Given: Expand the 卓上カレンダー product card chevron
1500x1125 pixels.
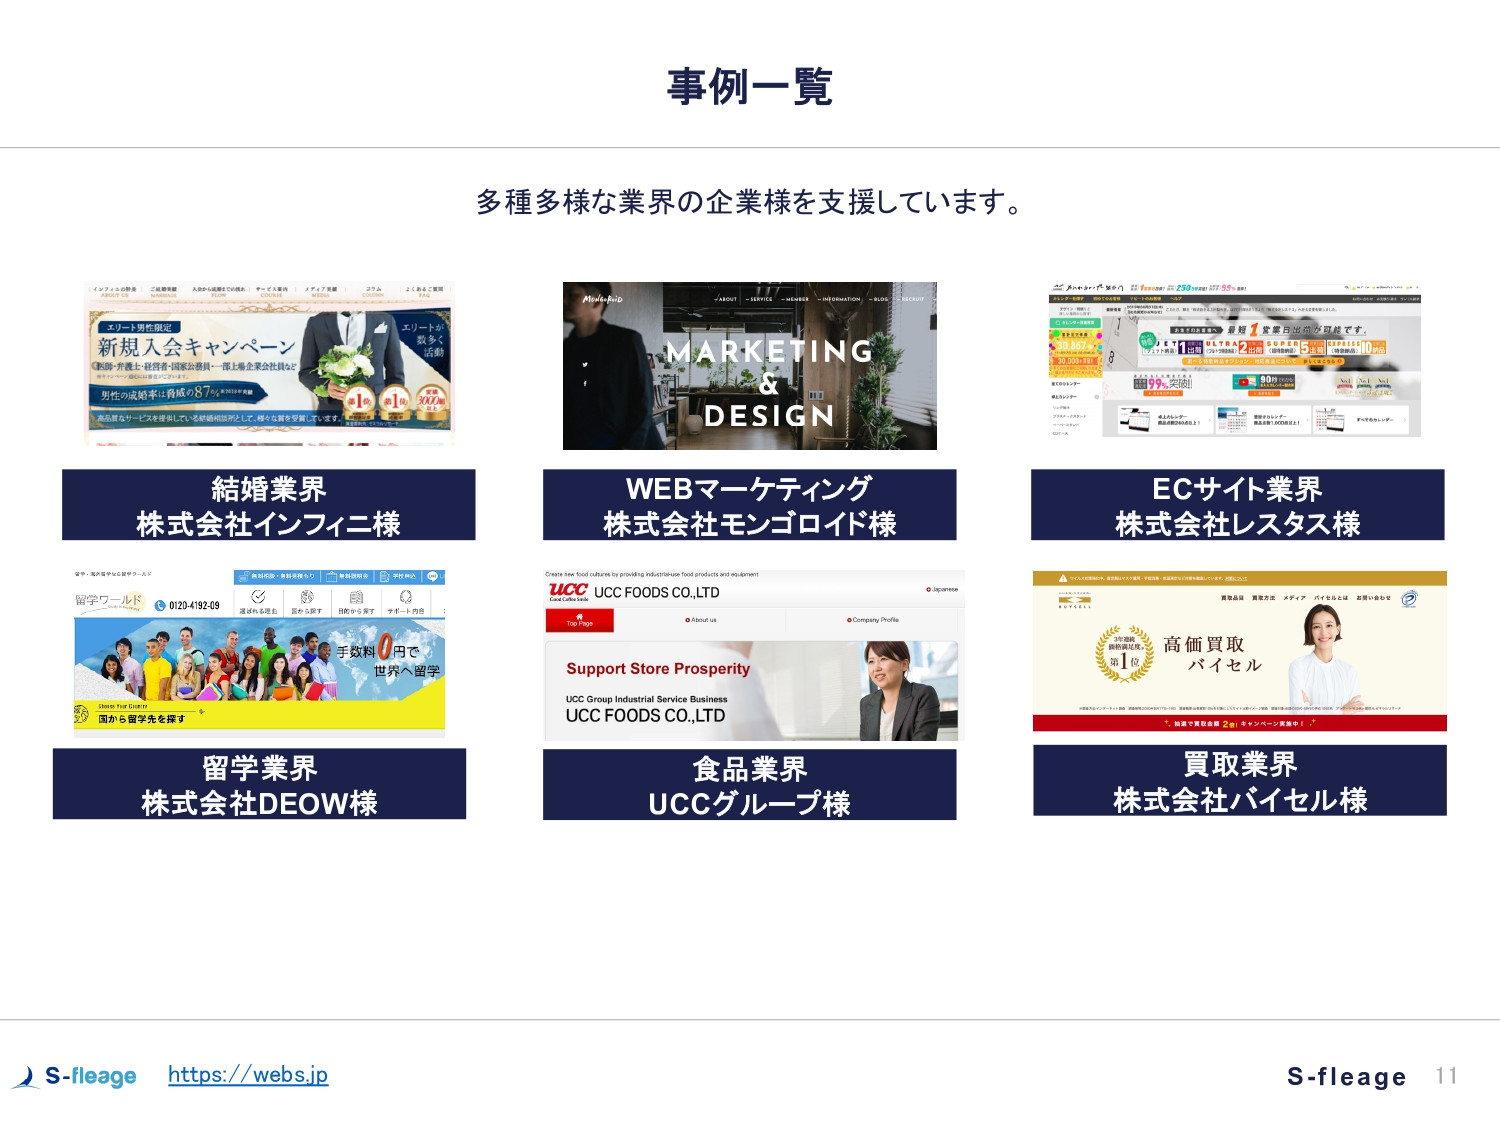Looking at the screenshot, I should (1210, 420).
